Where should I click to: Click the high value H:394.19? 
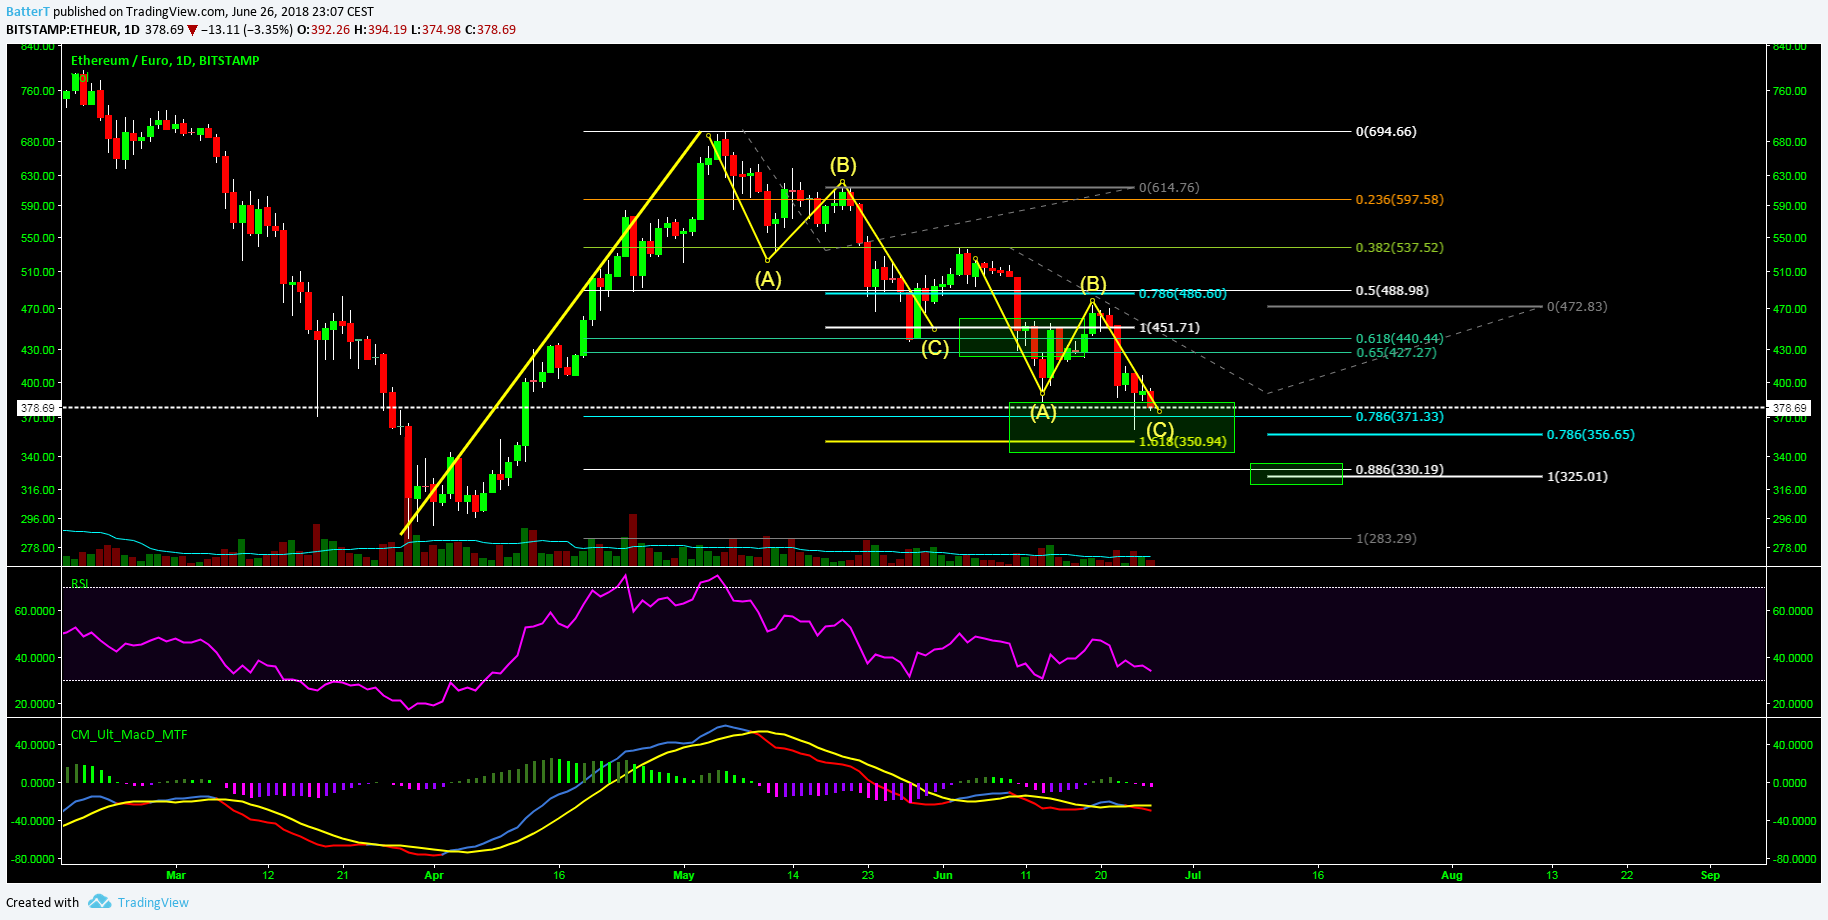click(381, 30)
